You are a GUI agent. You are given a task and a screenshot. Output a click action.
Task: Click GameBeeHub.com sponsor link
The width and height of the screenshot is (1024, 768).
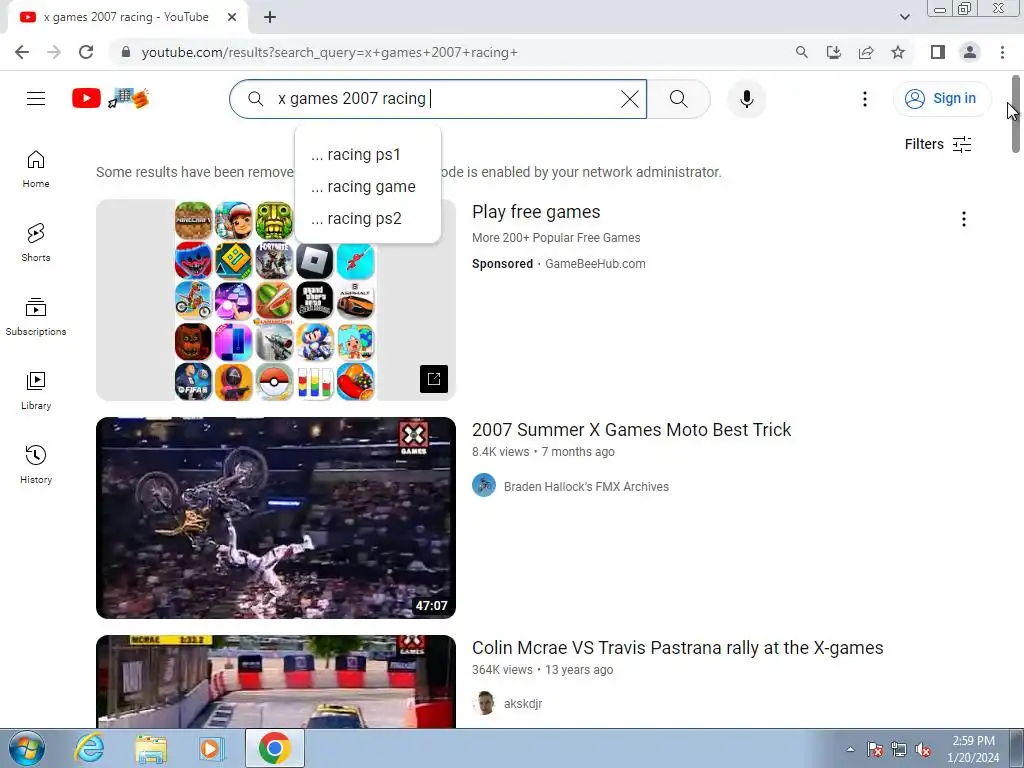(595, 264)
